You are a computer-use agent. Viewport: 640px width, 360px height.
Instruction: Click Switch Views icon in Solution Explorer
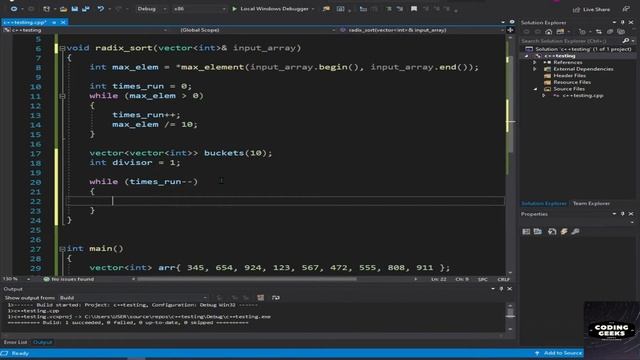[x=560, y=31]
